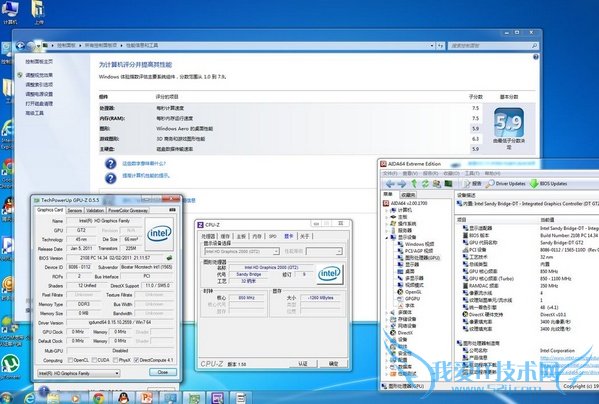Image resolution: width=599 pixels, height=404 pixels.
Task: Click Intel logo in CPU-Z window
Action: click(x=330, y=274)
